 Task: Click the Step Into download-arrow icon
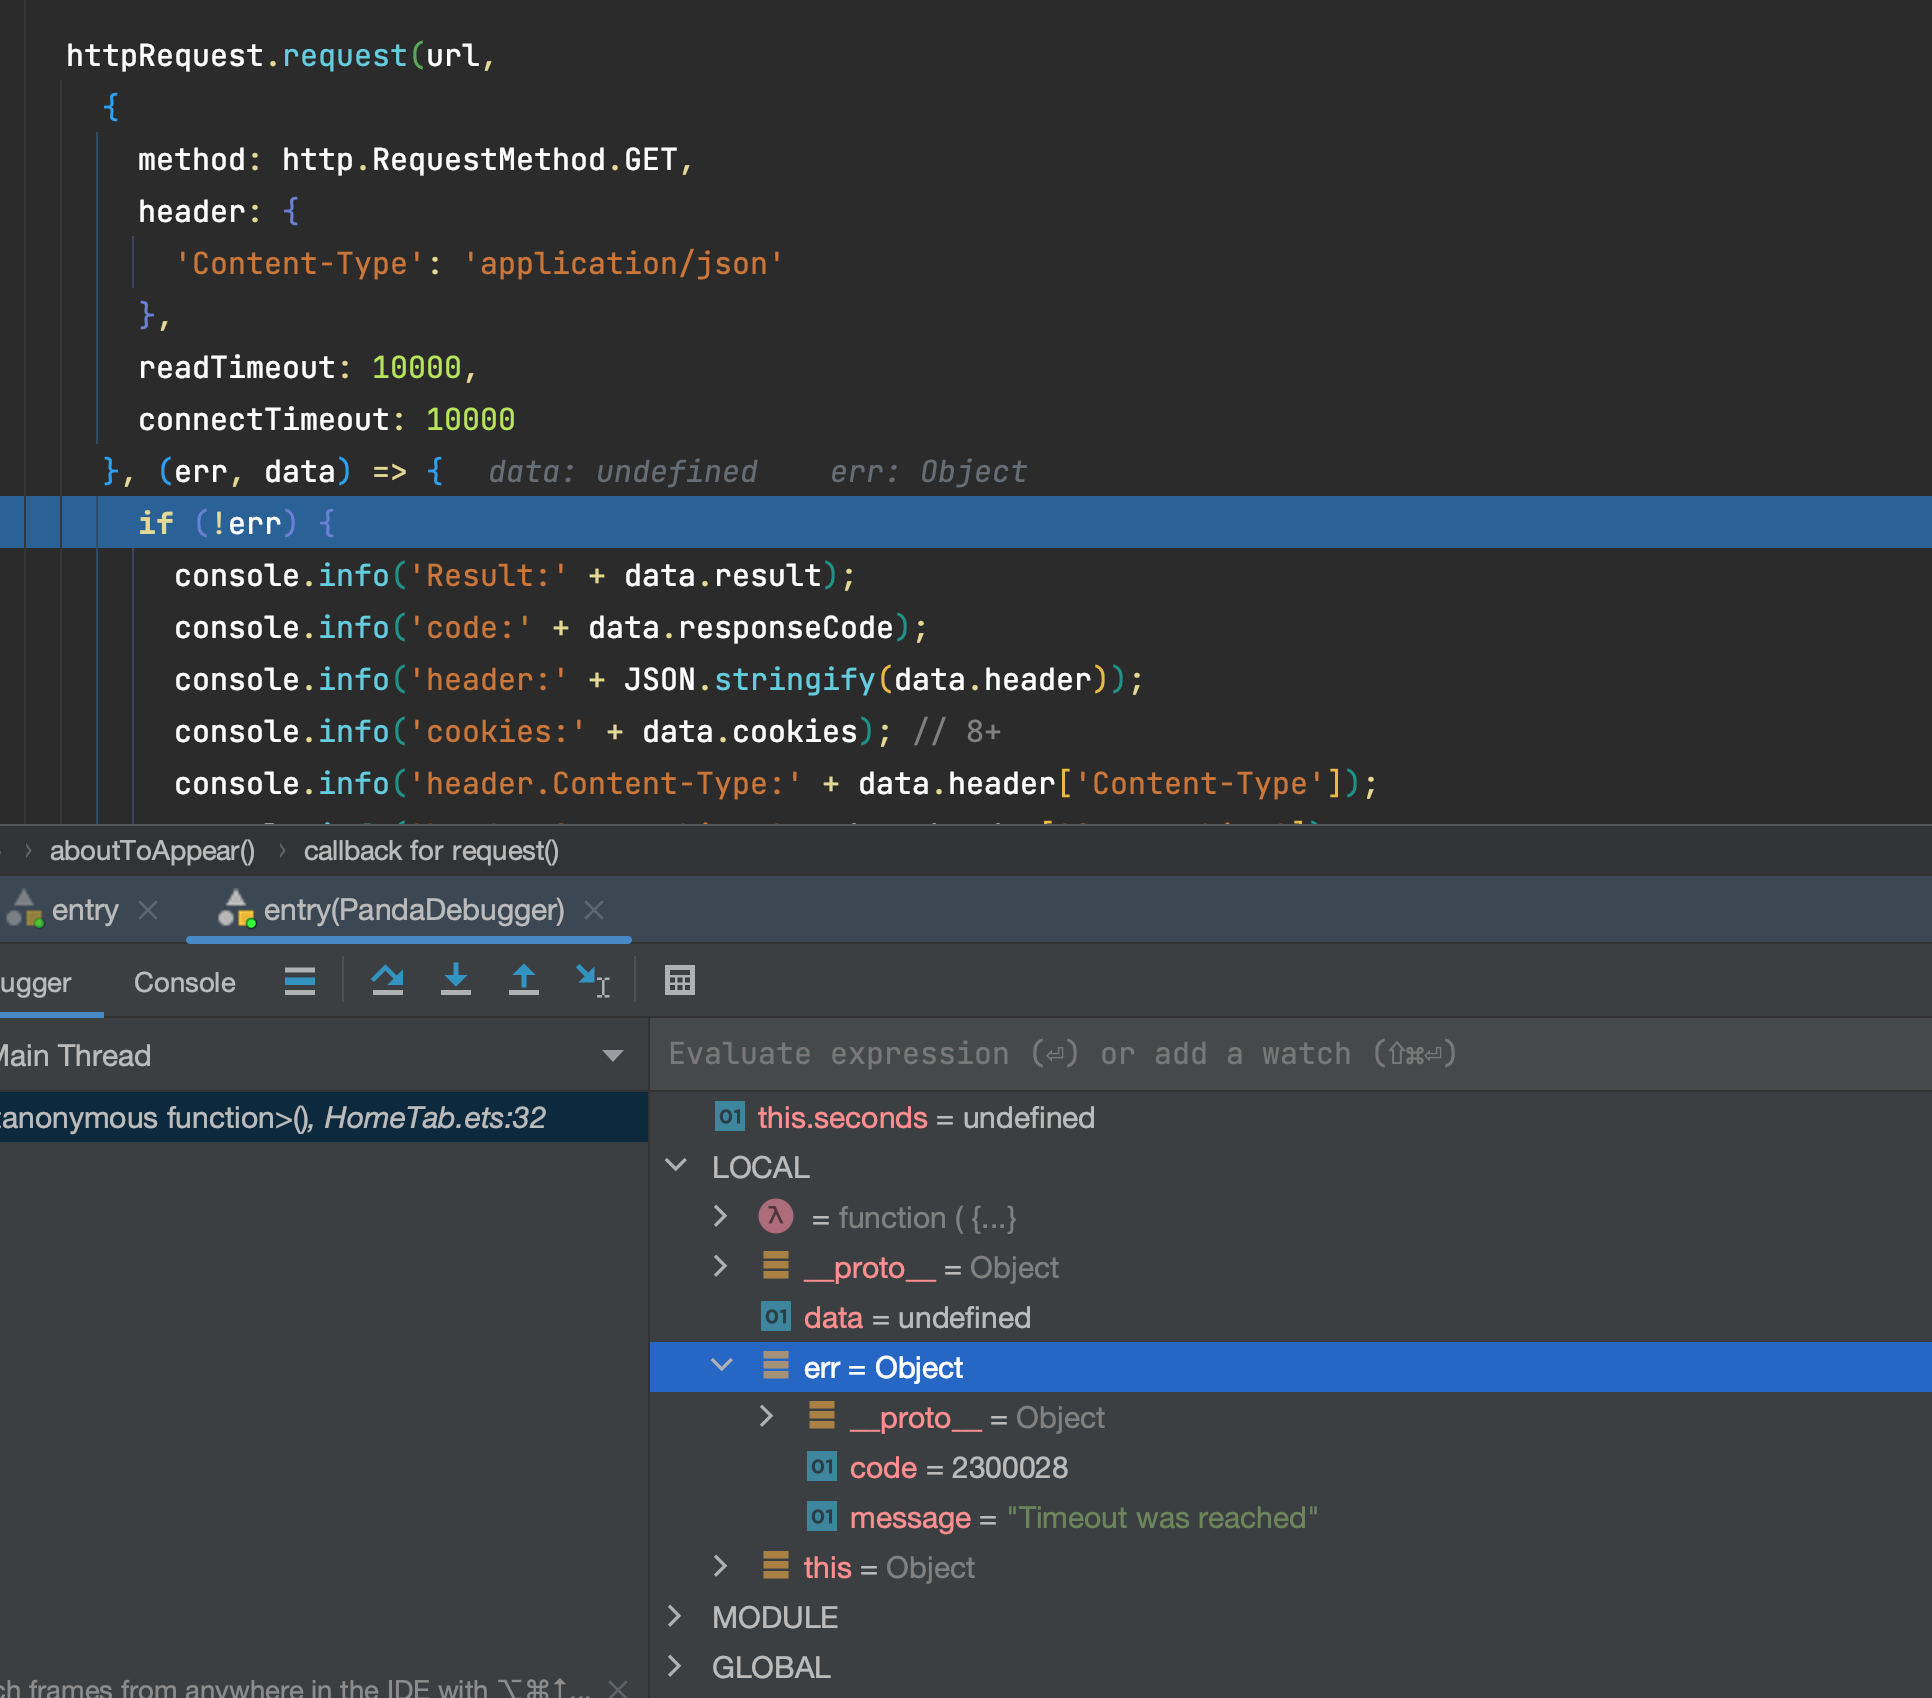point(456,981)
